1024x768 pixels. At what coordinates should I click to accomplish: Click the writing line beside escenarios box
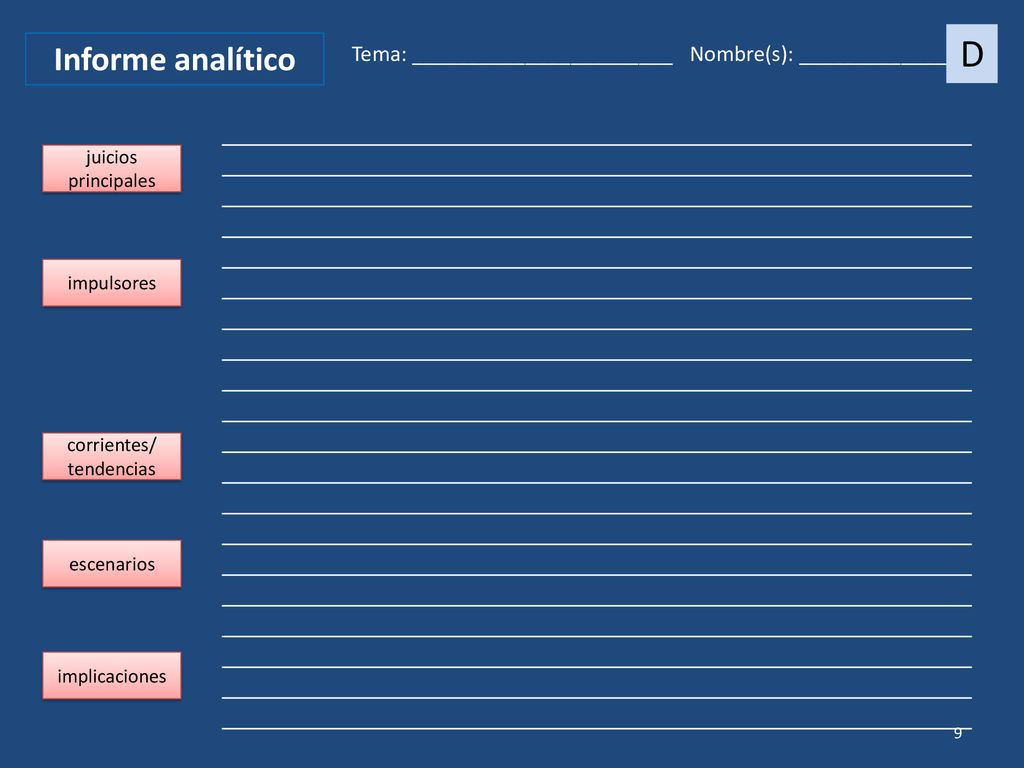[597, 574]
